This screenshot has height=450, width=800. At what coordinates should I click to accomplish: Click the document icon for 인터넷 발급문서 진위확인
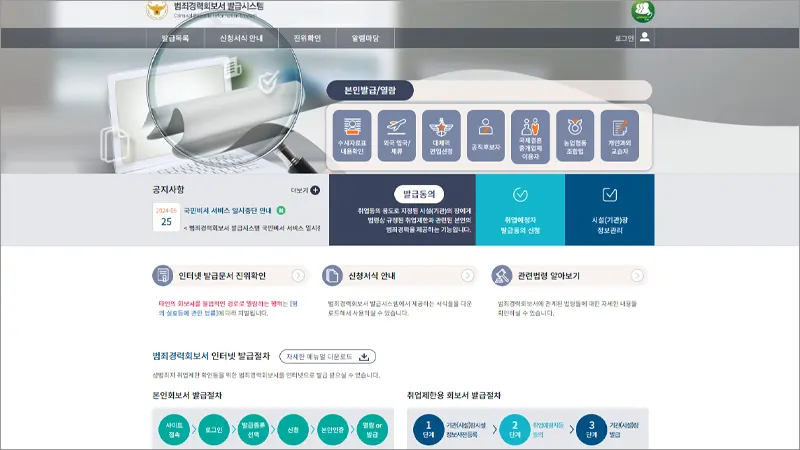pos(163,276)
